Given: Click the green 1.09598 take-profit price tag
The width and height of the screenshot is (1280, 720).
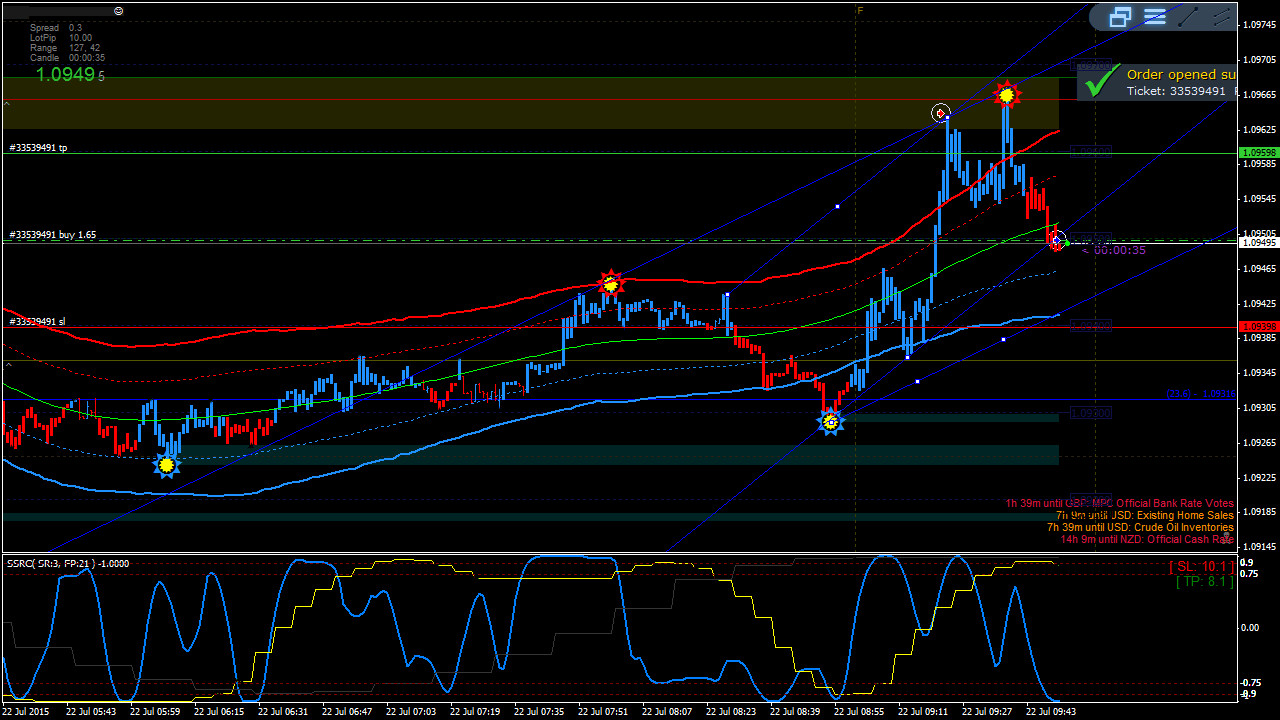Looking at the screenshot, I should 1258,153.
